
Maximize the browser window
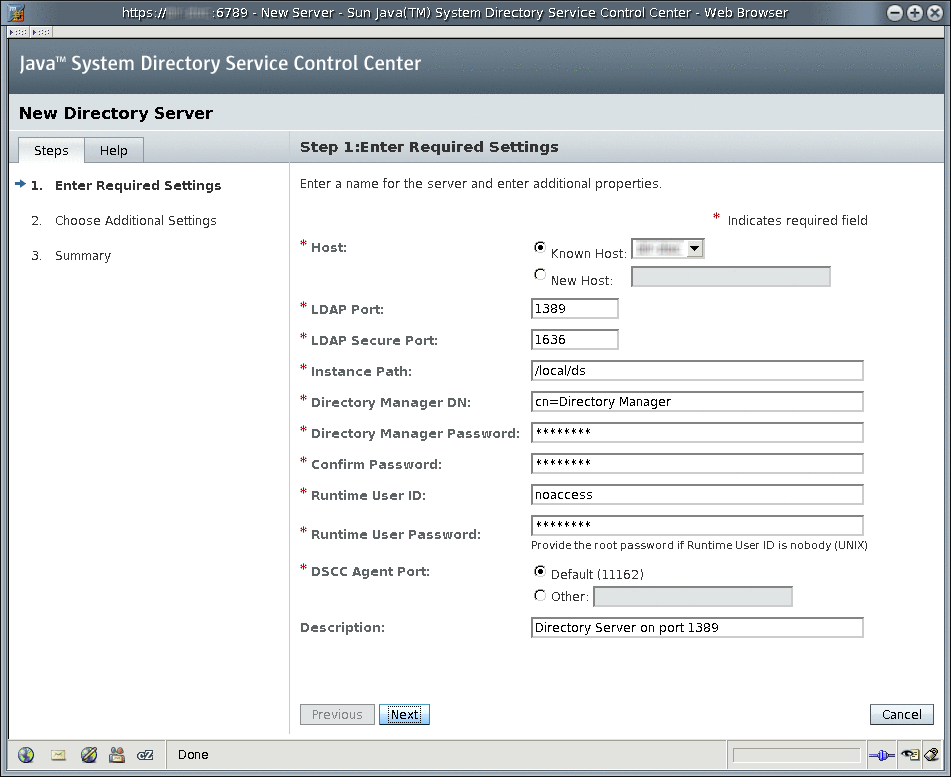point(915,13)
